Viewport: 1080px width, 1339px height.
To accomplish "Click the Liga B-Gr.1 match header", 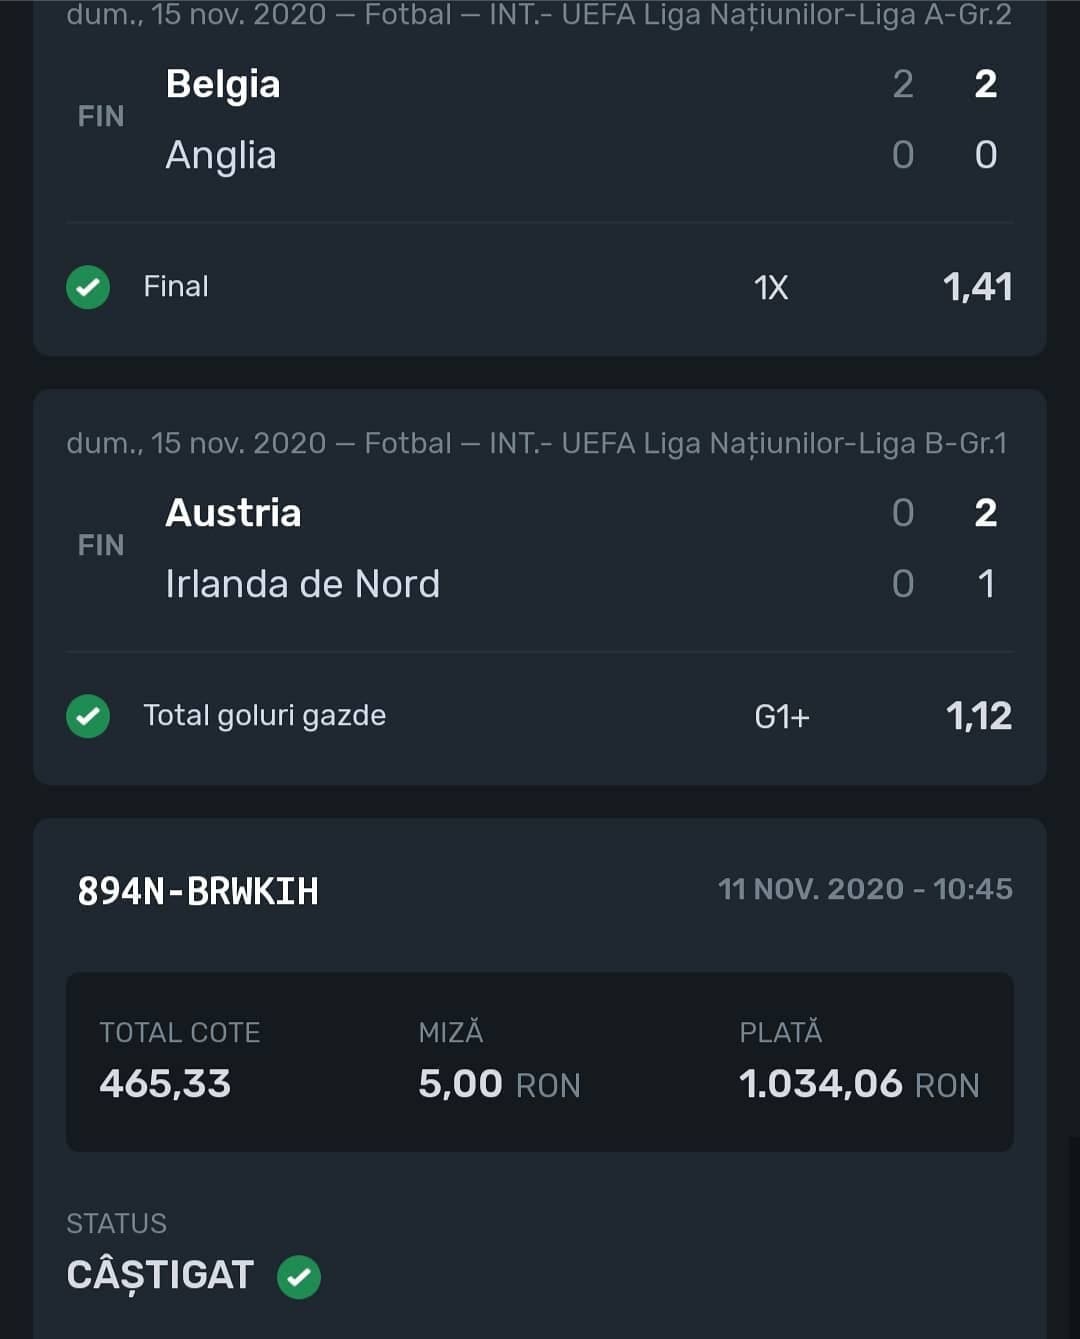I will (x=537, y=443).
